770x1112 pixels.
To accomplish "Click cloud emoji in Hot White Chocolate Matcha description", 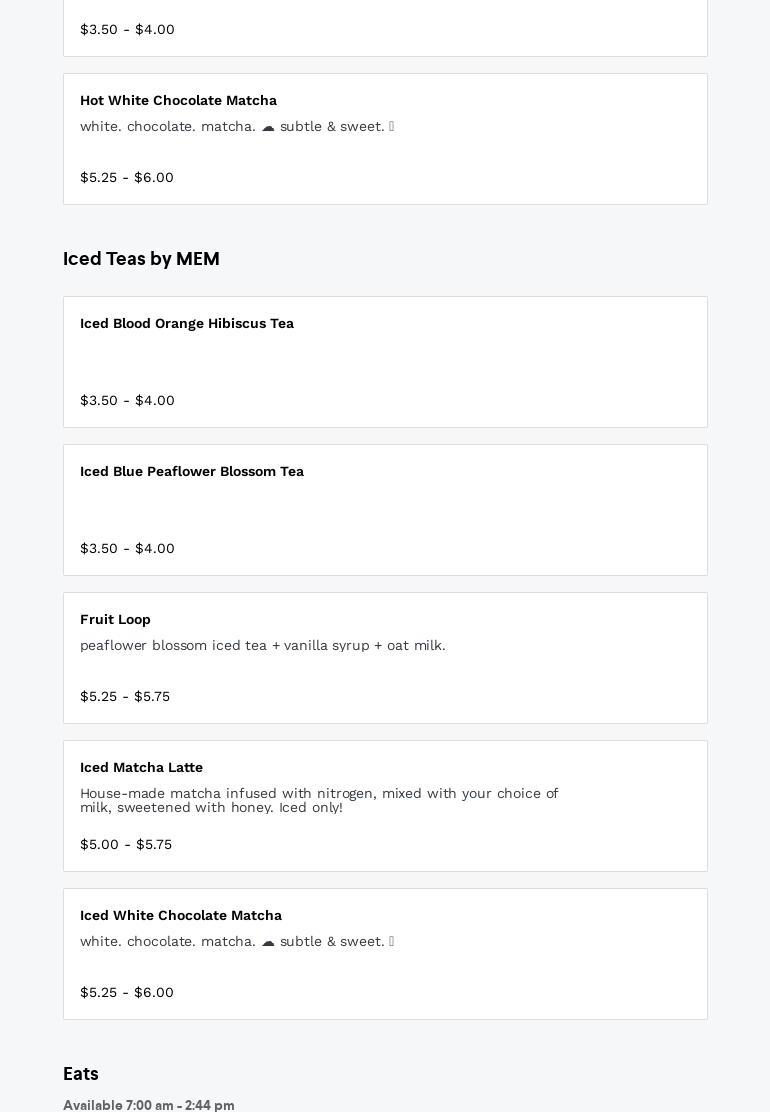I will point(268,127).
